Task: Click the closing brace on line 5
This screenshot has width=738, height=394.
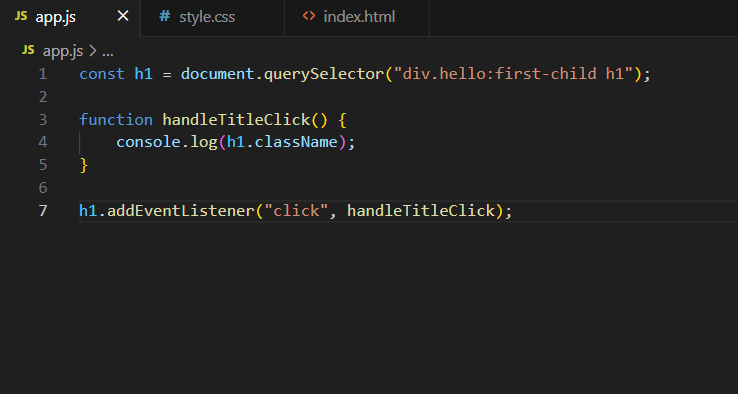Action: point(84,165)
